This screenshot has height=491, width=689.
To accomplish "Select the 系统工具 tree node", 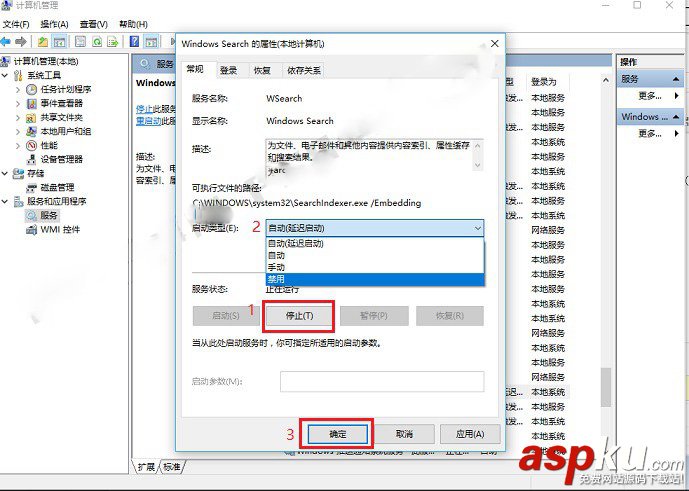I will [x=44, y=75].
